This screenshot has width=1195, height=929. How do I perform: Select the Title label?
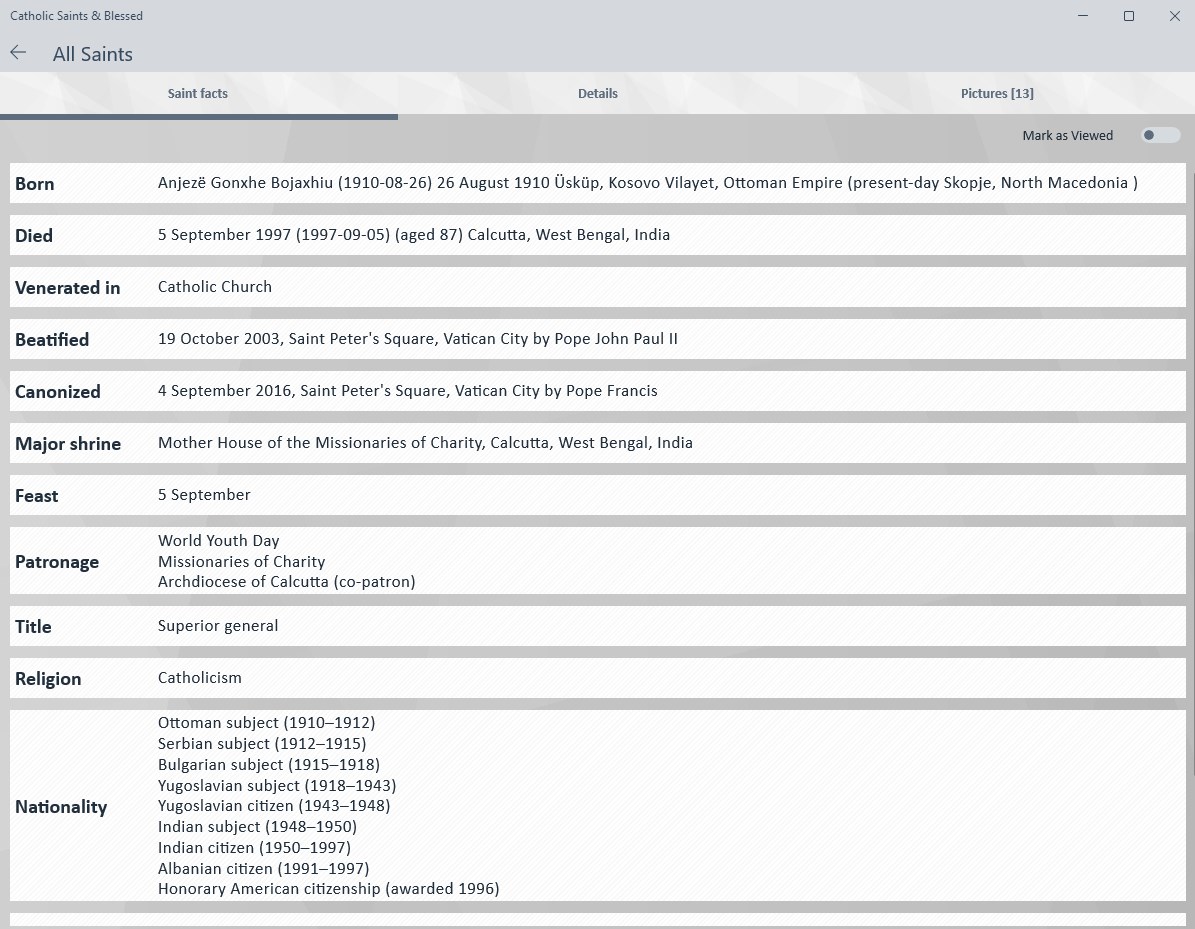(x=33, y=626)
